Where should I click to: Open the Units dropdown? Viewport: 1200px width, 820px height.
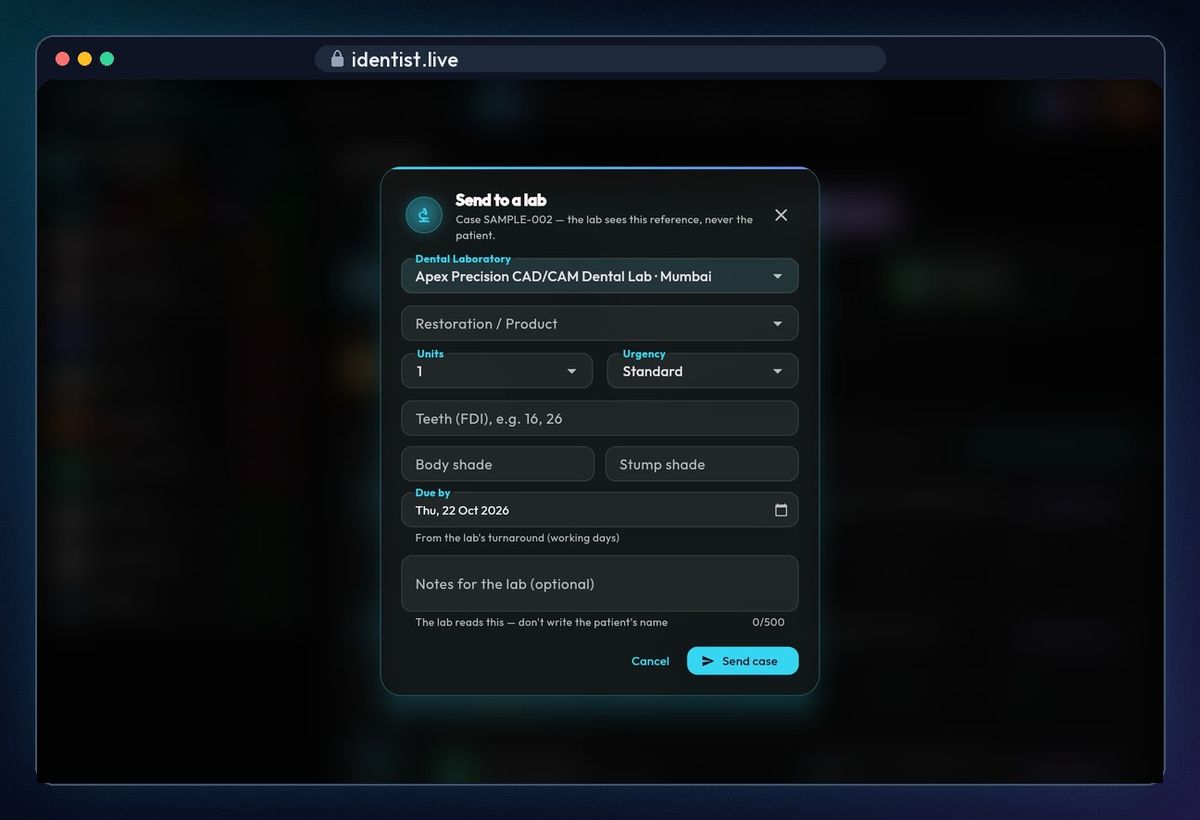tap(497, 371)
